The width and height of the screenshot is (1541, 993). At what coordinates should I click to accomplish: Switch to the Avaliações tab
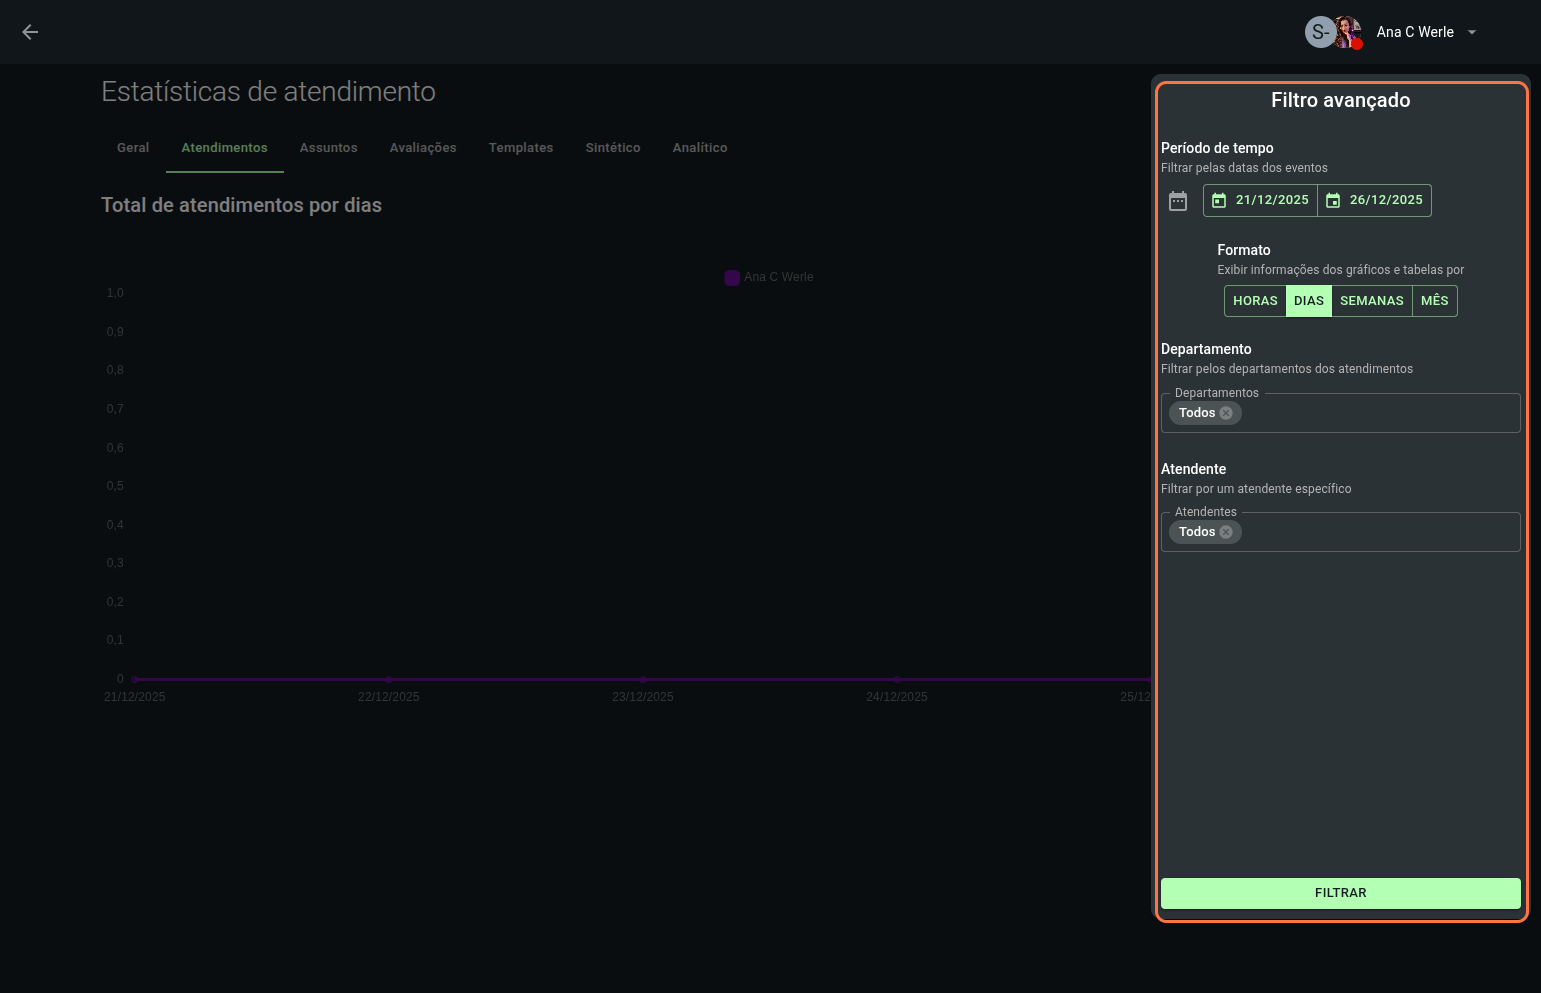423,148
